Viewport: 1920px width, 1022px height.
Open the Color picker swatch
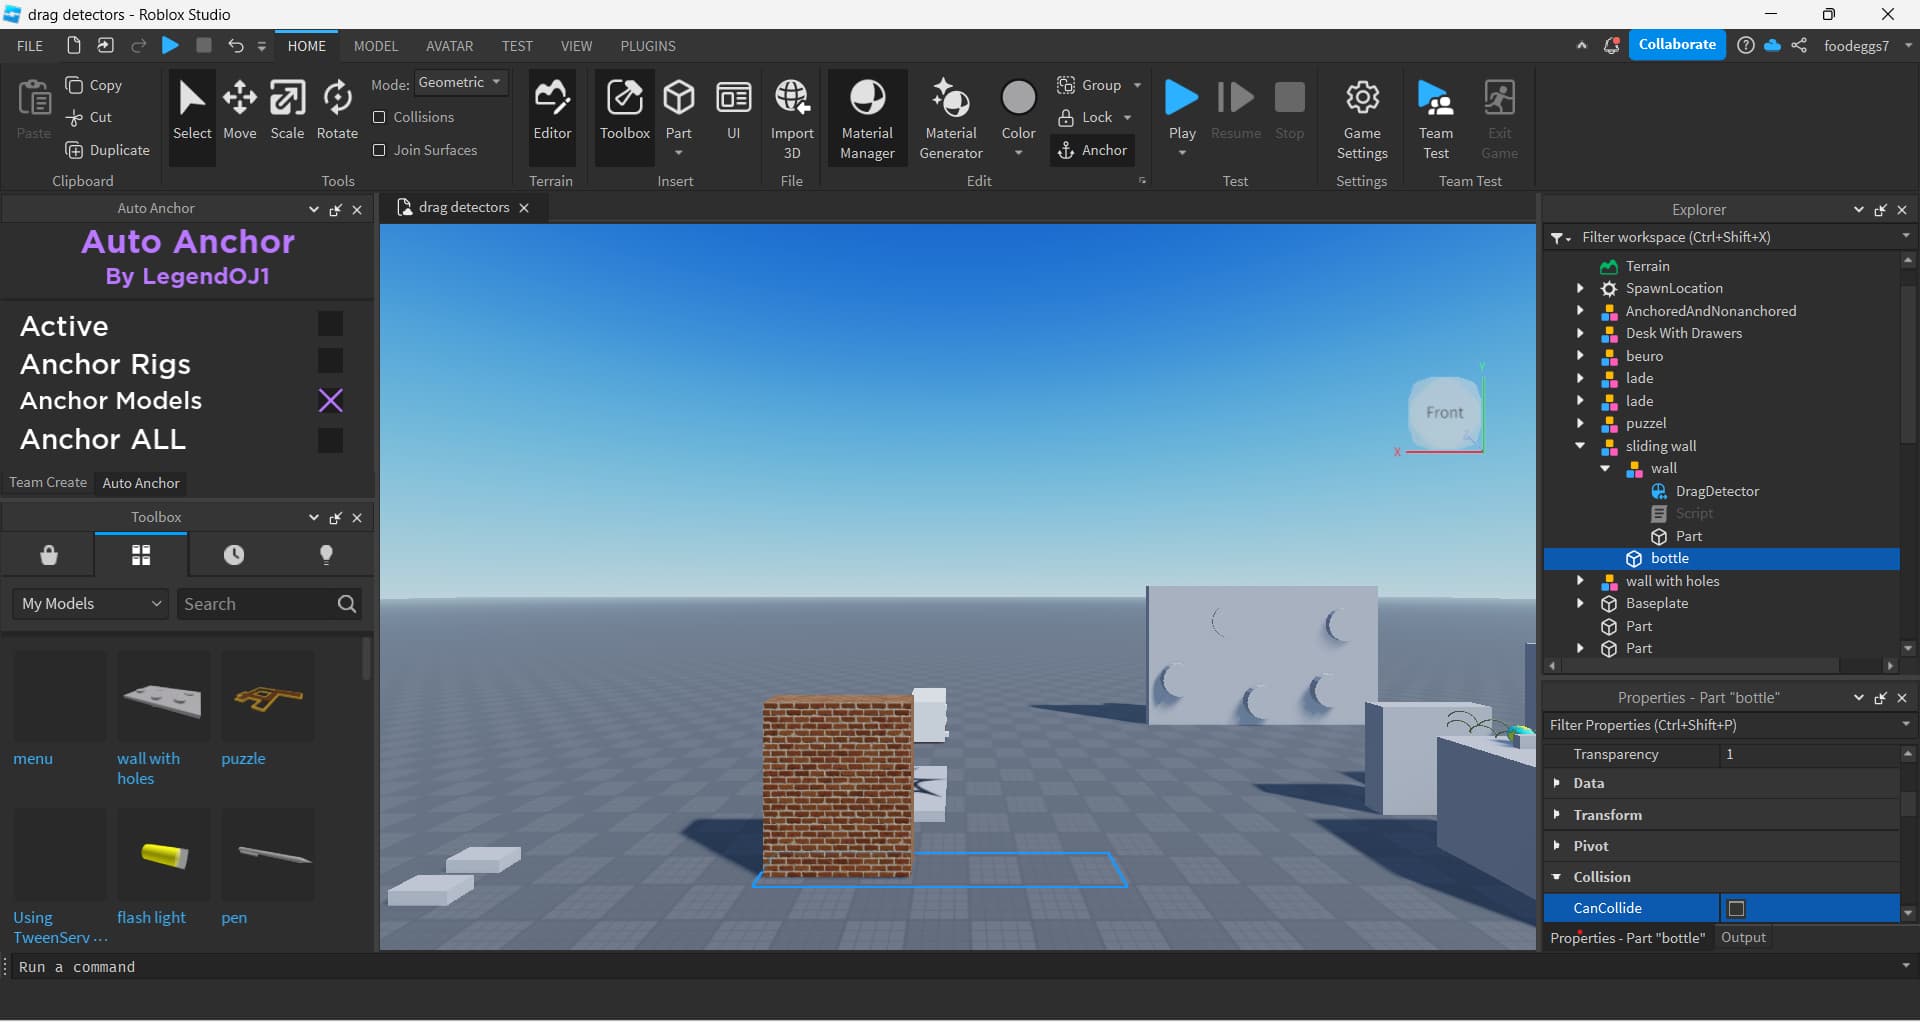point(1018,98)
